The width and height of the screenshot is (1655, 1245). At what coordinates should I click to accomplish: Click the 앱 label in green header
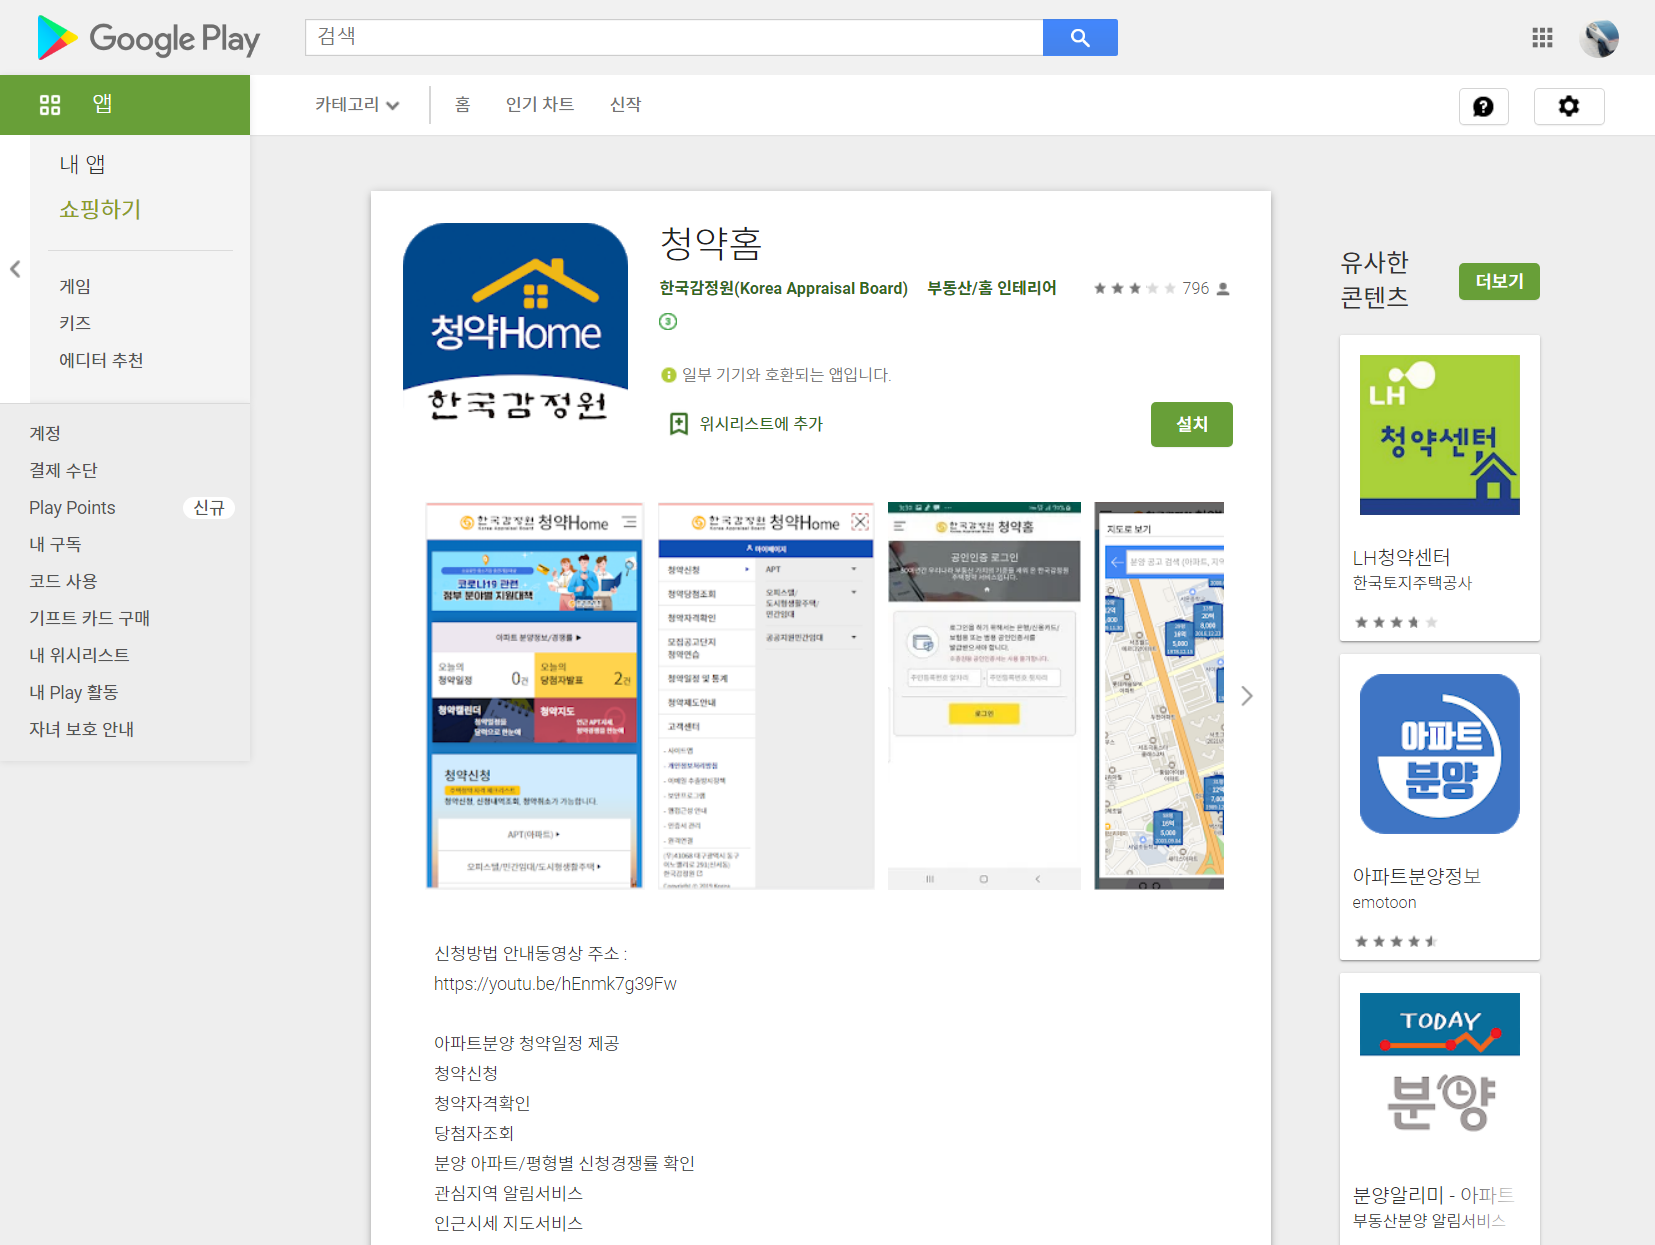(x=102, y=104)
